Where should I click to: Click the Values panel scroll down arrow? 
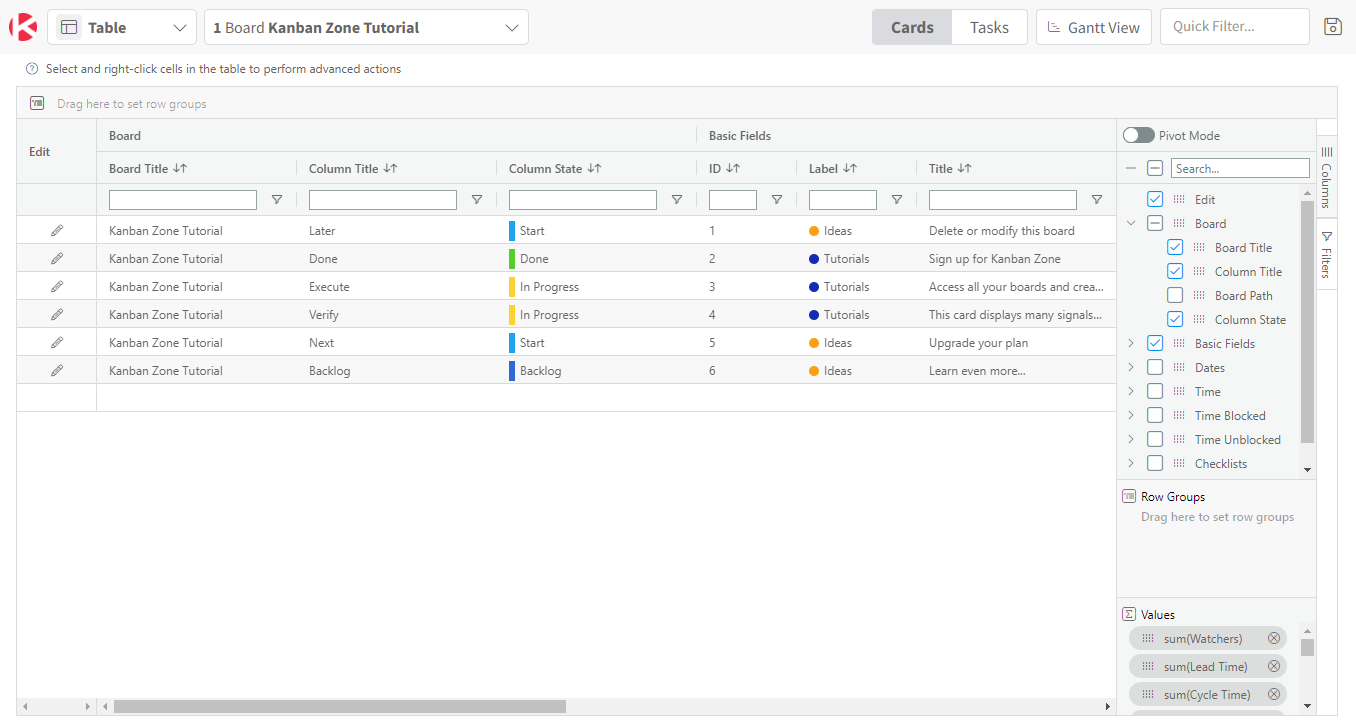[1307, 706]
